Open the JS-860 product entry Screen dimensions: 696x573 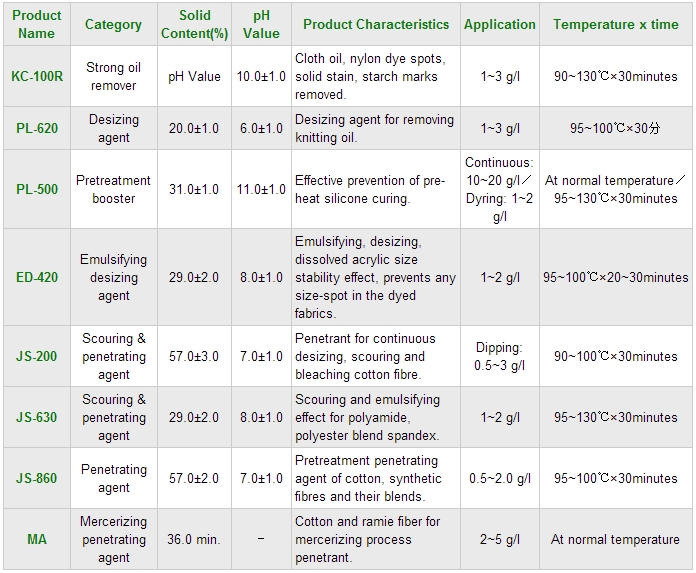(x=37, y=478)
